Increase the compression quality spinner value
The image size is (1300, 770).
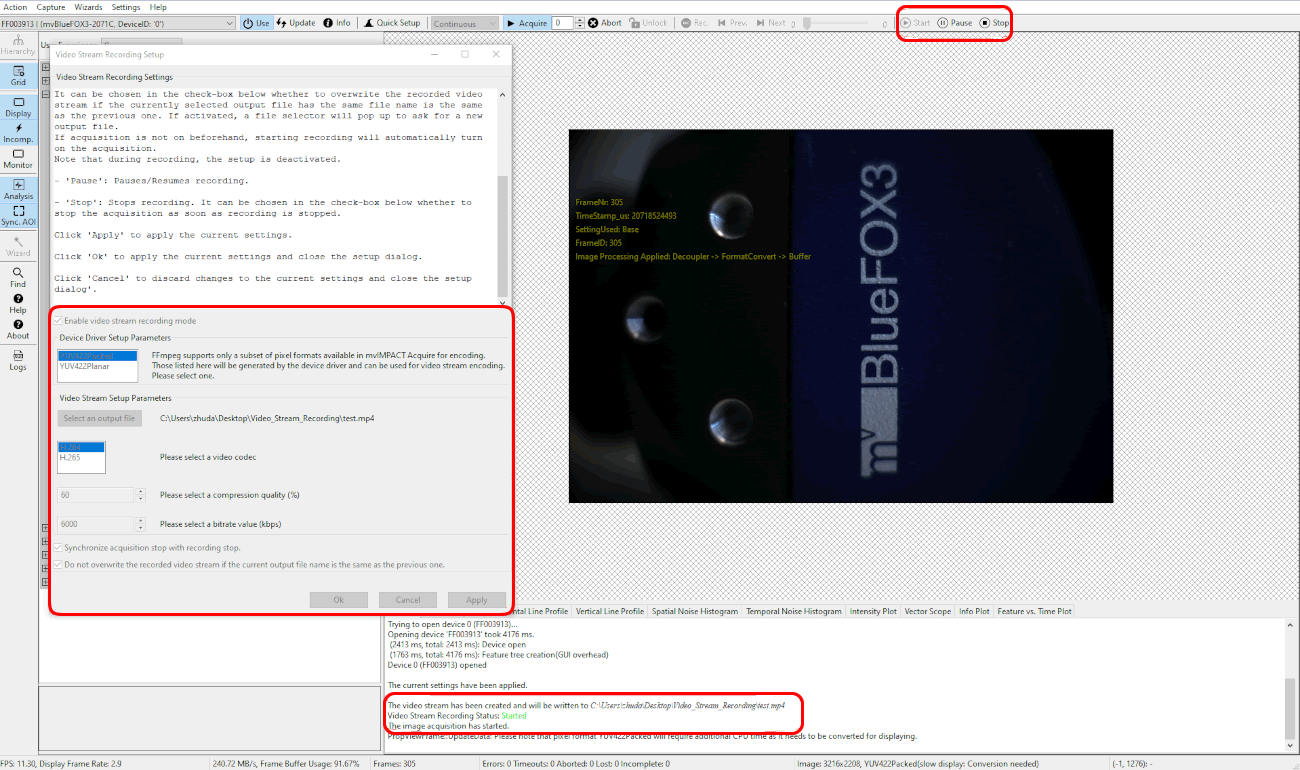[141, 491]
